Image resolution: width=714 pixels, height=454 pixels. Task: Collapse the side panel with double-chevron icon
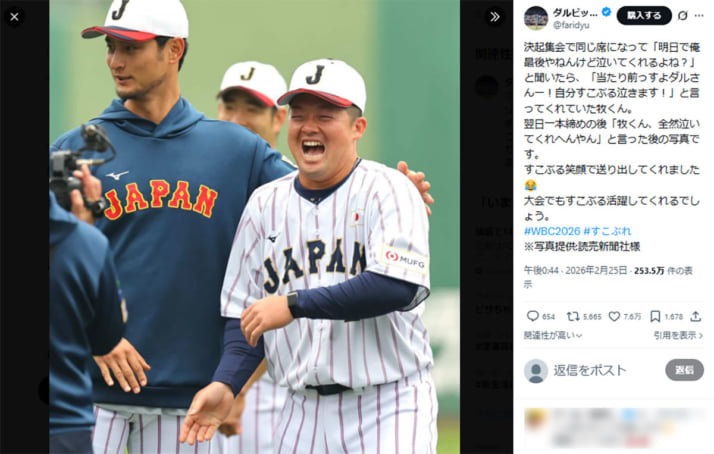click(495, 17)
